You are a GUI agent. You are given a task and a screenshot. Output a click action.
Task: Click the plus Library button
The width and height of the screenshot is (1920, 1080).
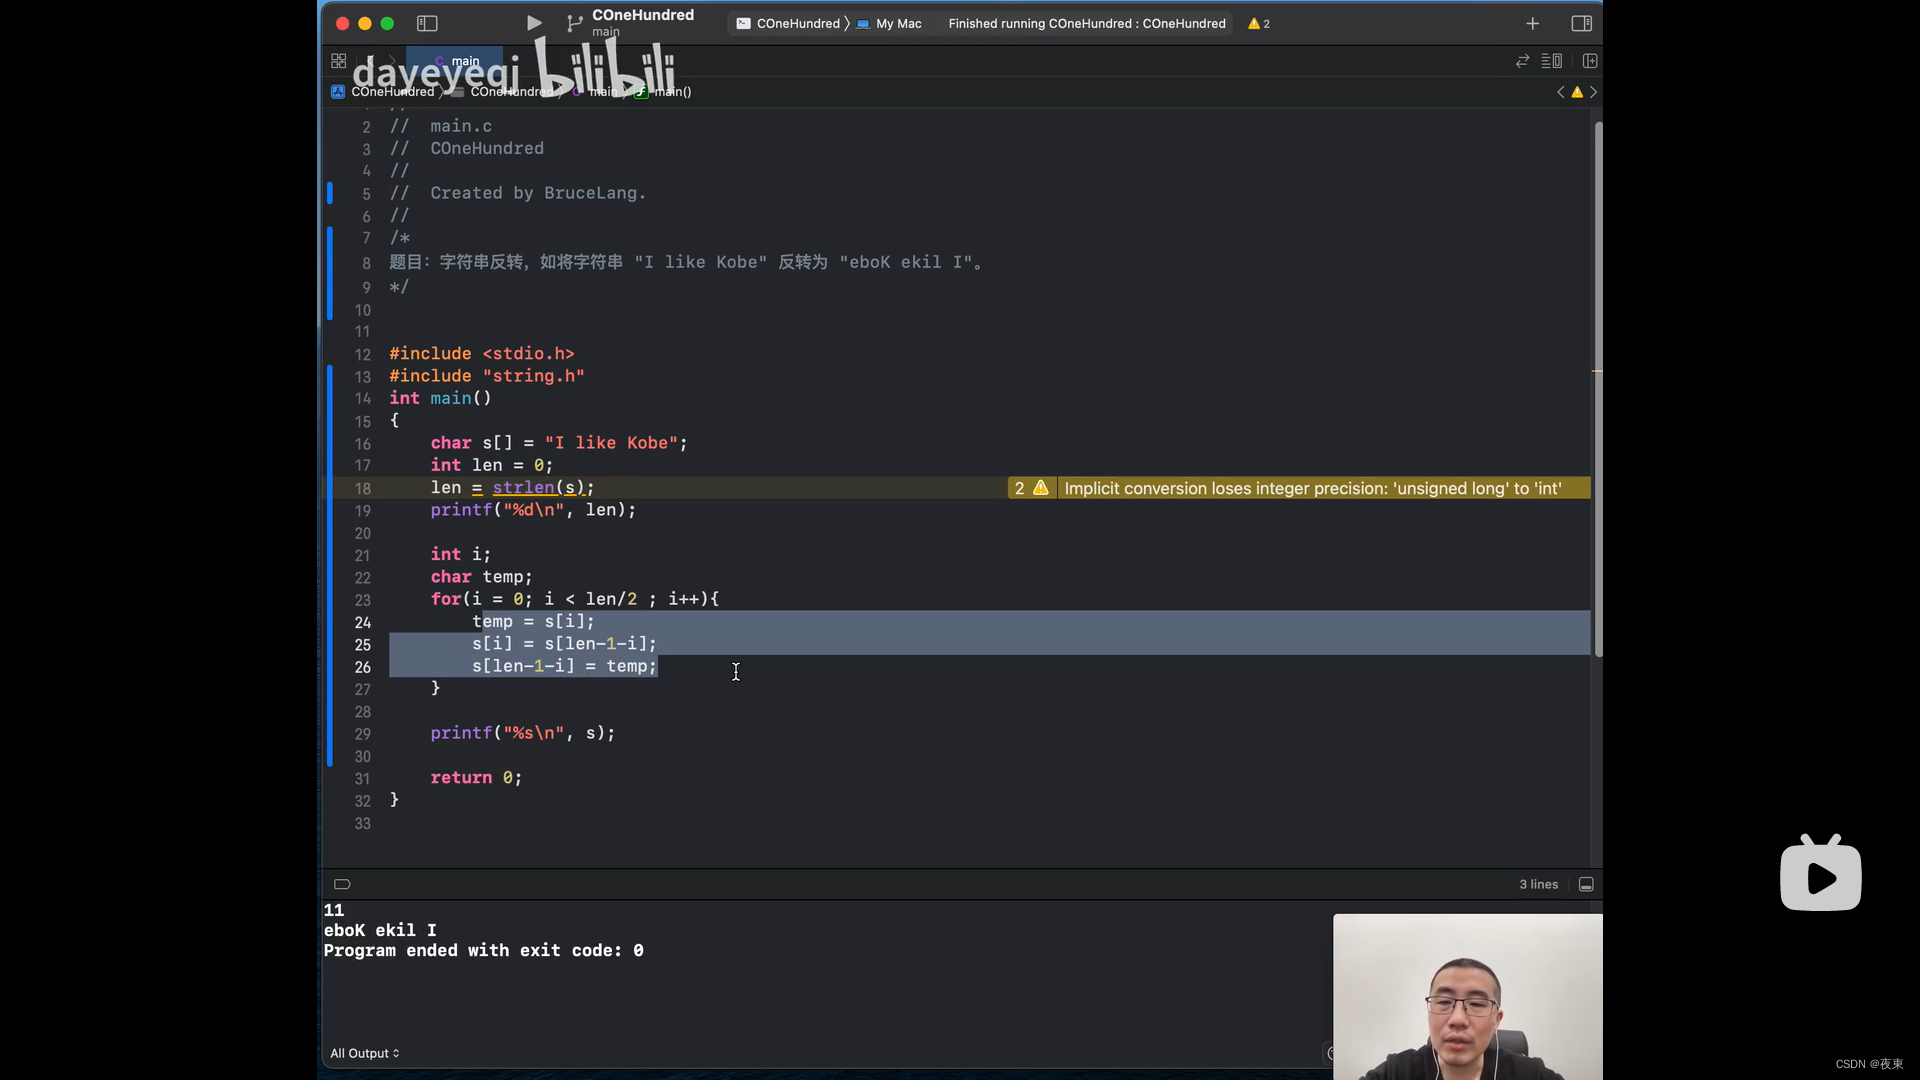pos(1532,23)
